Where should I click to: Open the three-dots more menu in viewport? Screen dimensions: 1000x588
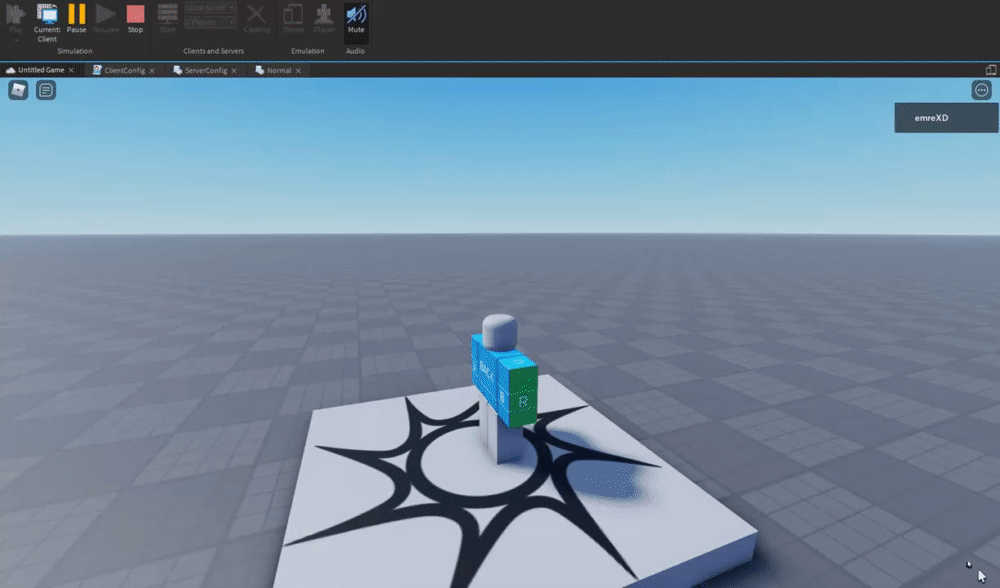pos(982,90)
